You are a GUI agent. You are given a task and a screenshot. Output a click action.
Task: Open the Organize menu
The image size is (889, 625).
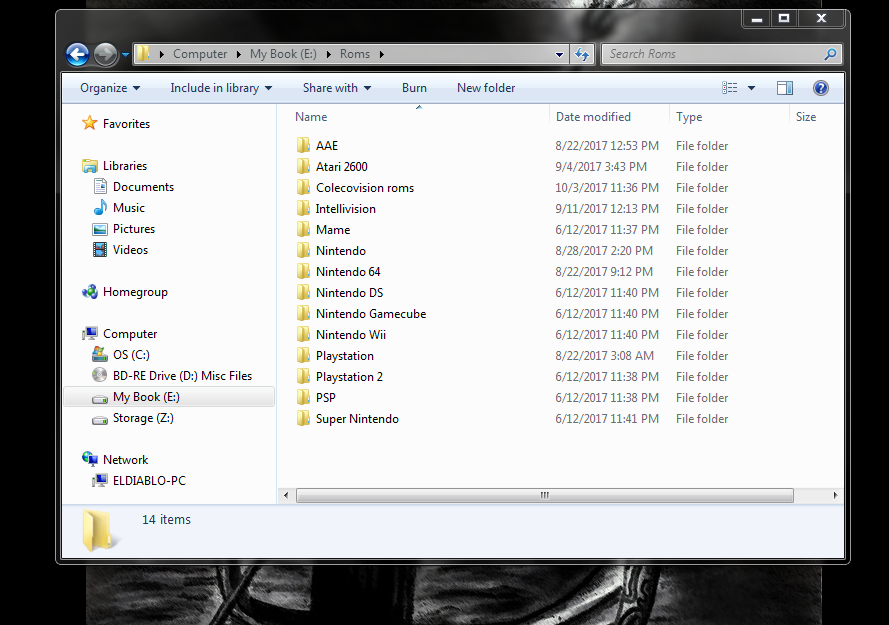110,88
